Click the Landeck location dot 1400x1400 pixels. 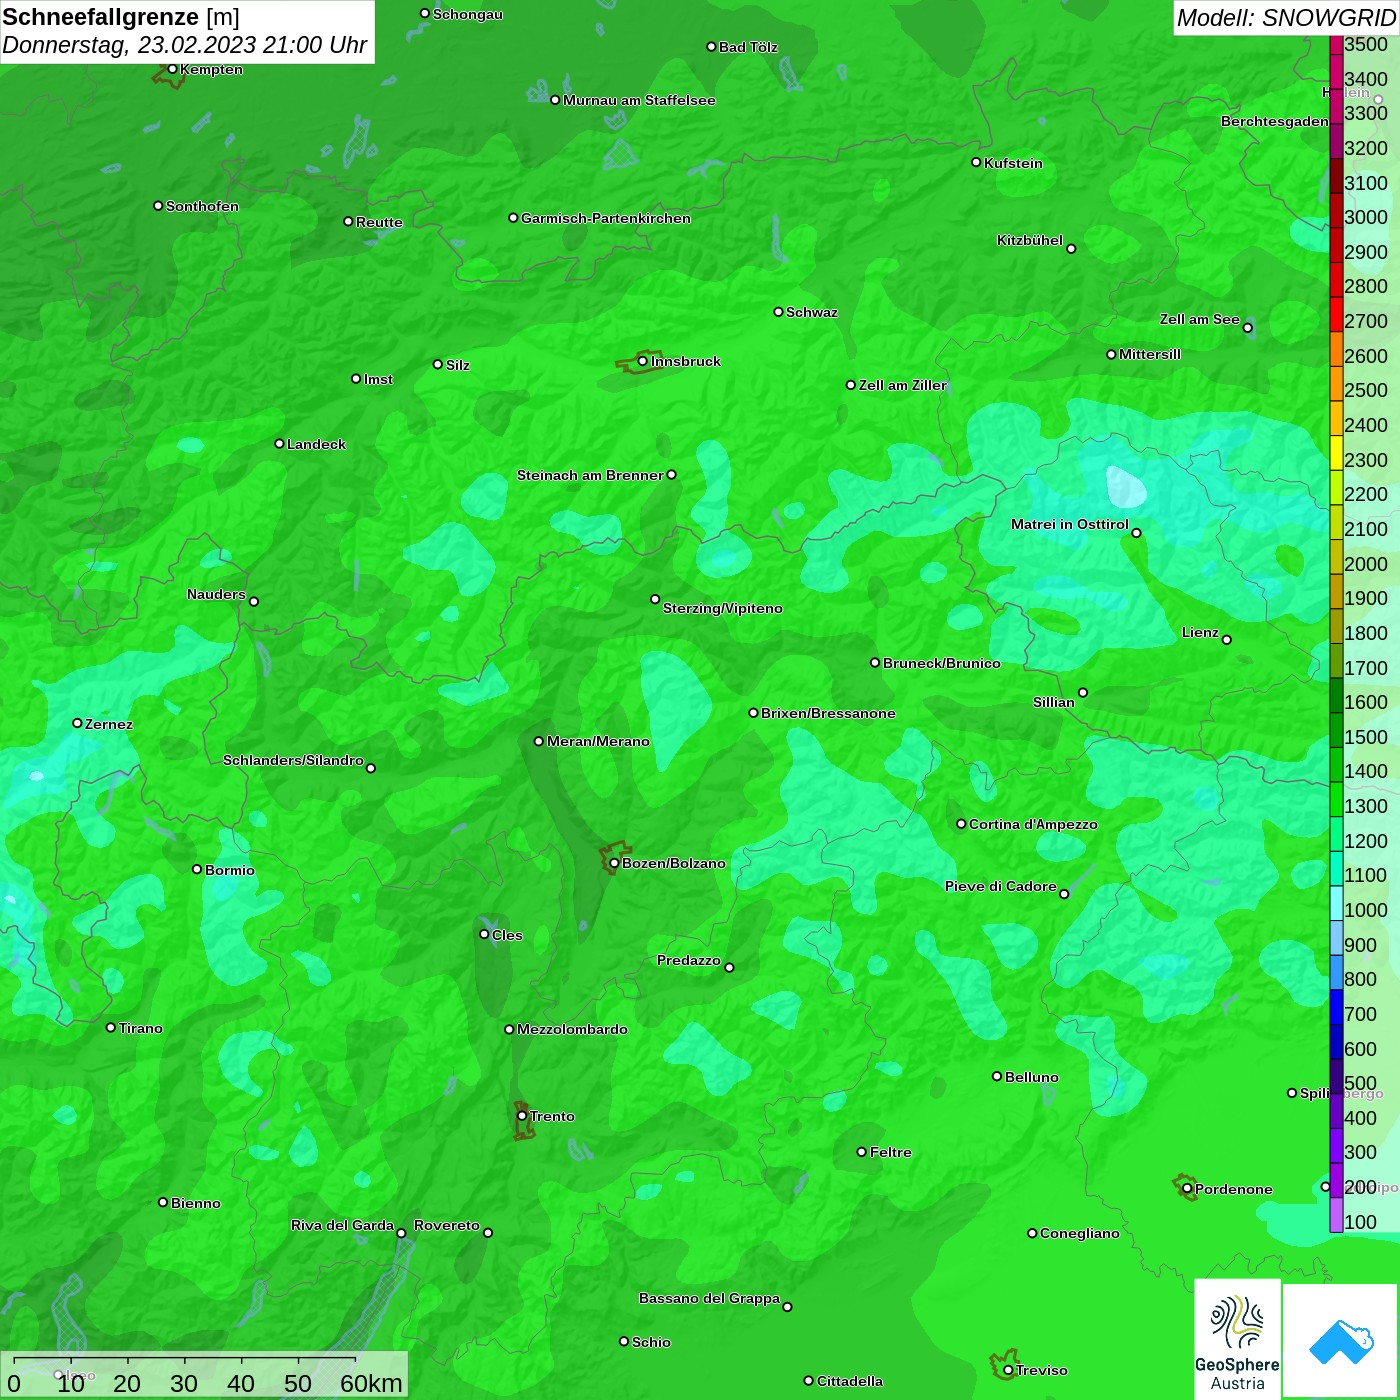tap(279, 443)
